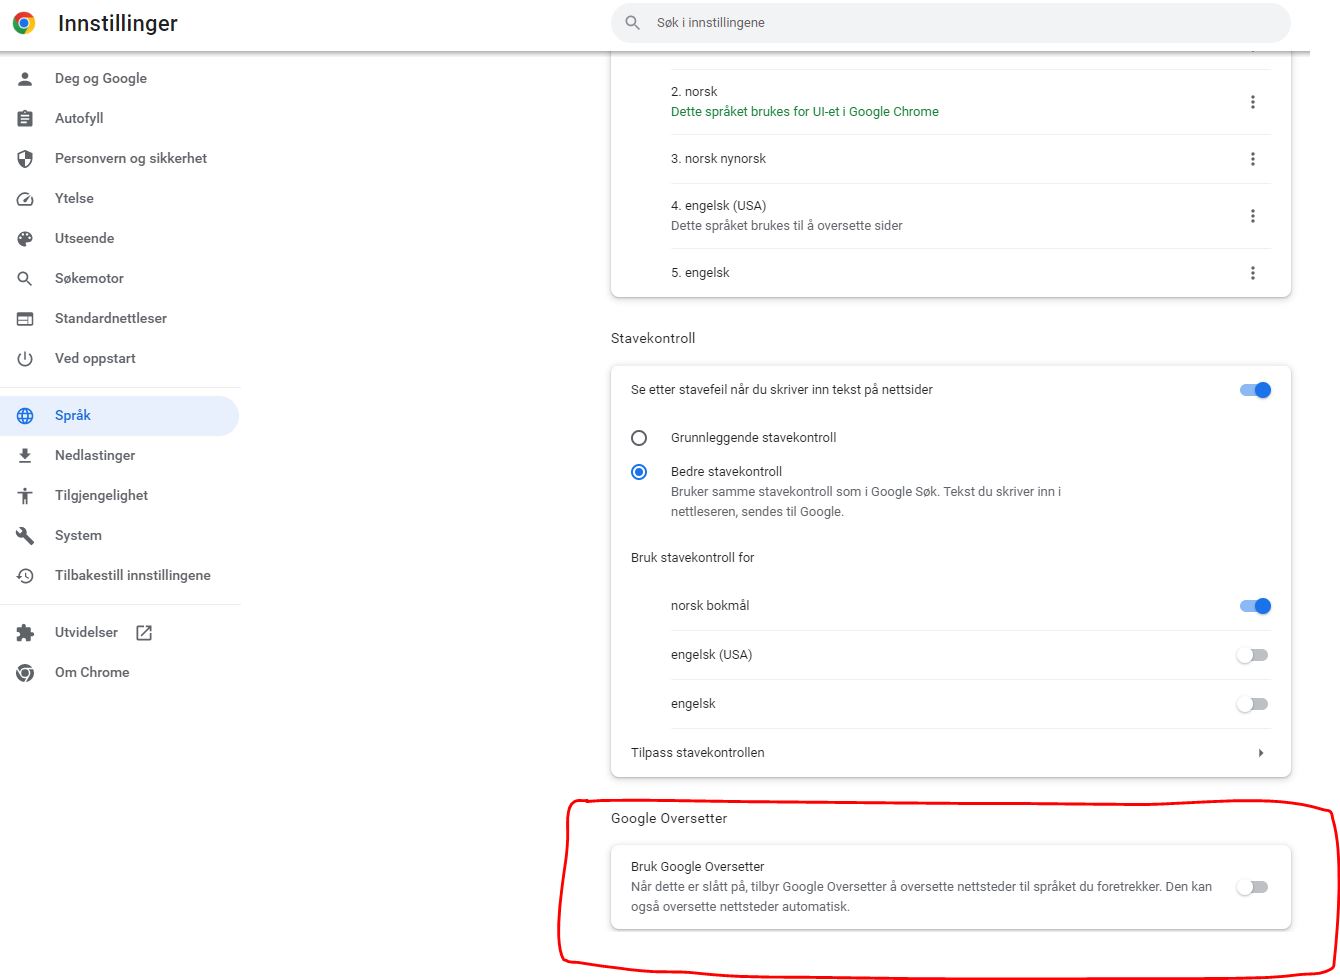This screenshot has width=1340, height=980.
Task: Click the browser window icon for Standardnettleser
Action: [25, 318]
